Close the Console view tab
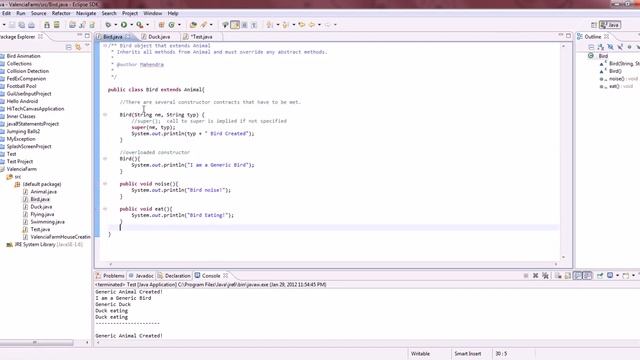 pyautogui.click(x=225, y=276)
